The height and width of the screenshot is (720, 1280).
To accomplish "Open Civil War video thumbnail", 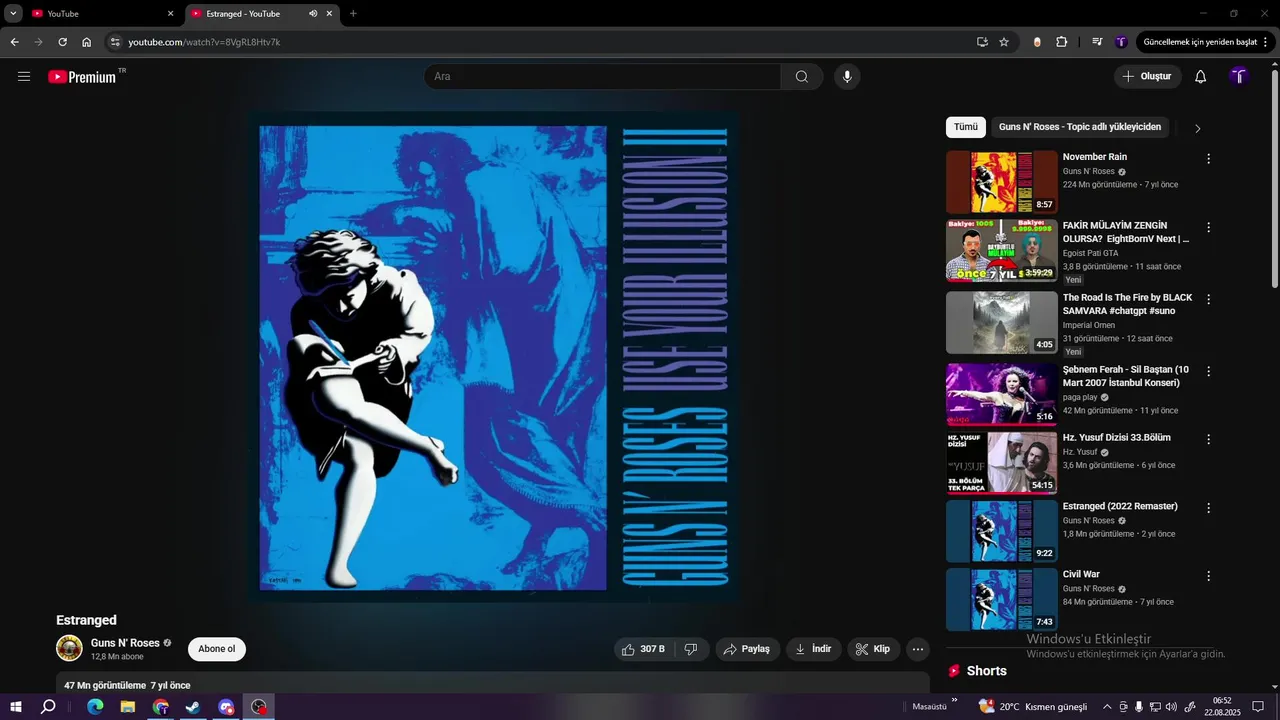I will [1002, 599].
